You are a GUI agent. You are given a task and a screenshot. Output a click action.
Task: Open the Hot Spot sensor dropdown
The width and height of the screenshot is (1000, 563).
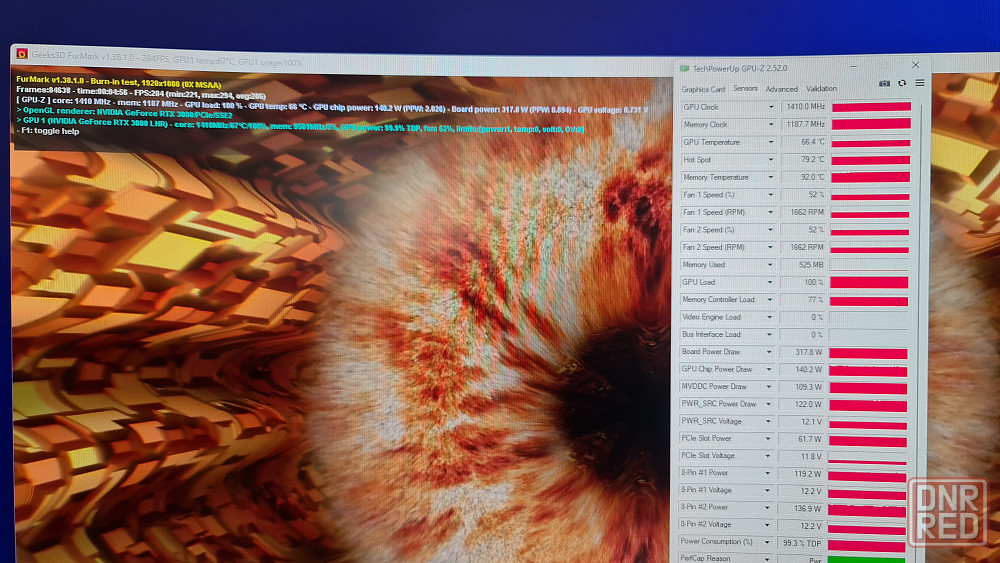770,160
